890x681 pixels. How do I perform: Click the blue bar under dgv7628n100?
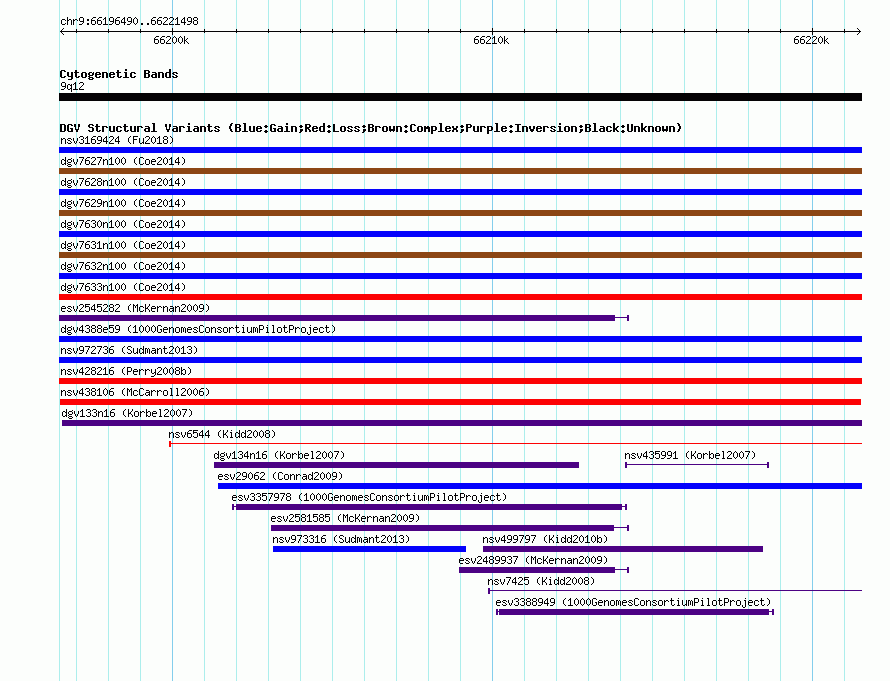(460, 192)
